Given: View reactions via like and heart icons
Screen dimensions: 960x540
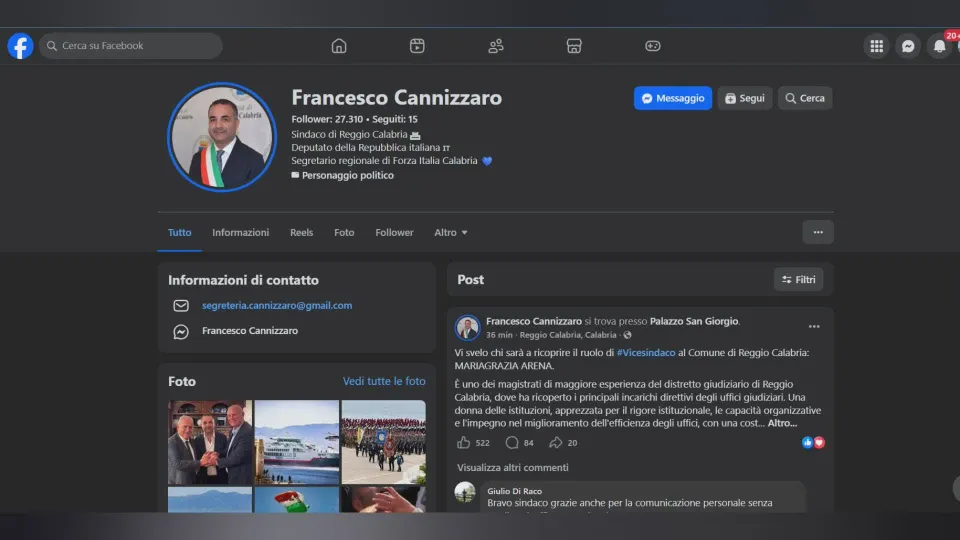Looking at the screenshot, I should [x=813, y=443].
